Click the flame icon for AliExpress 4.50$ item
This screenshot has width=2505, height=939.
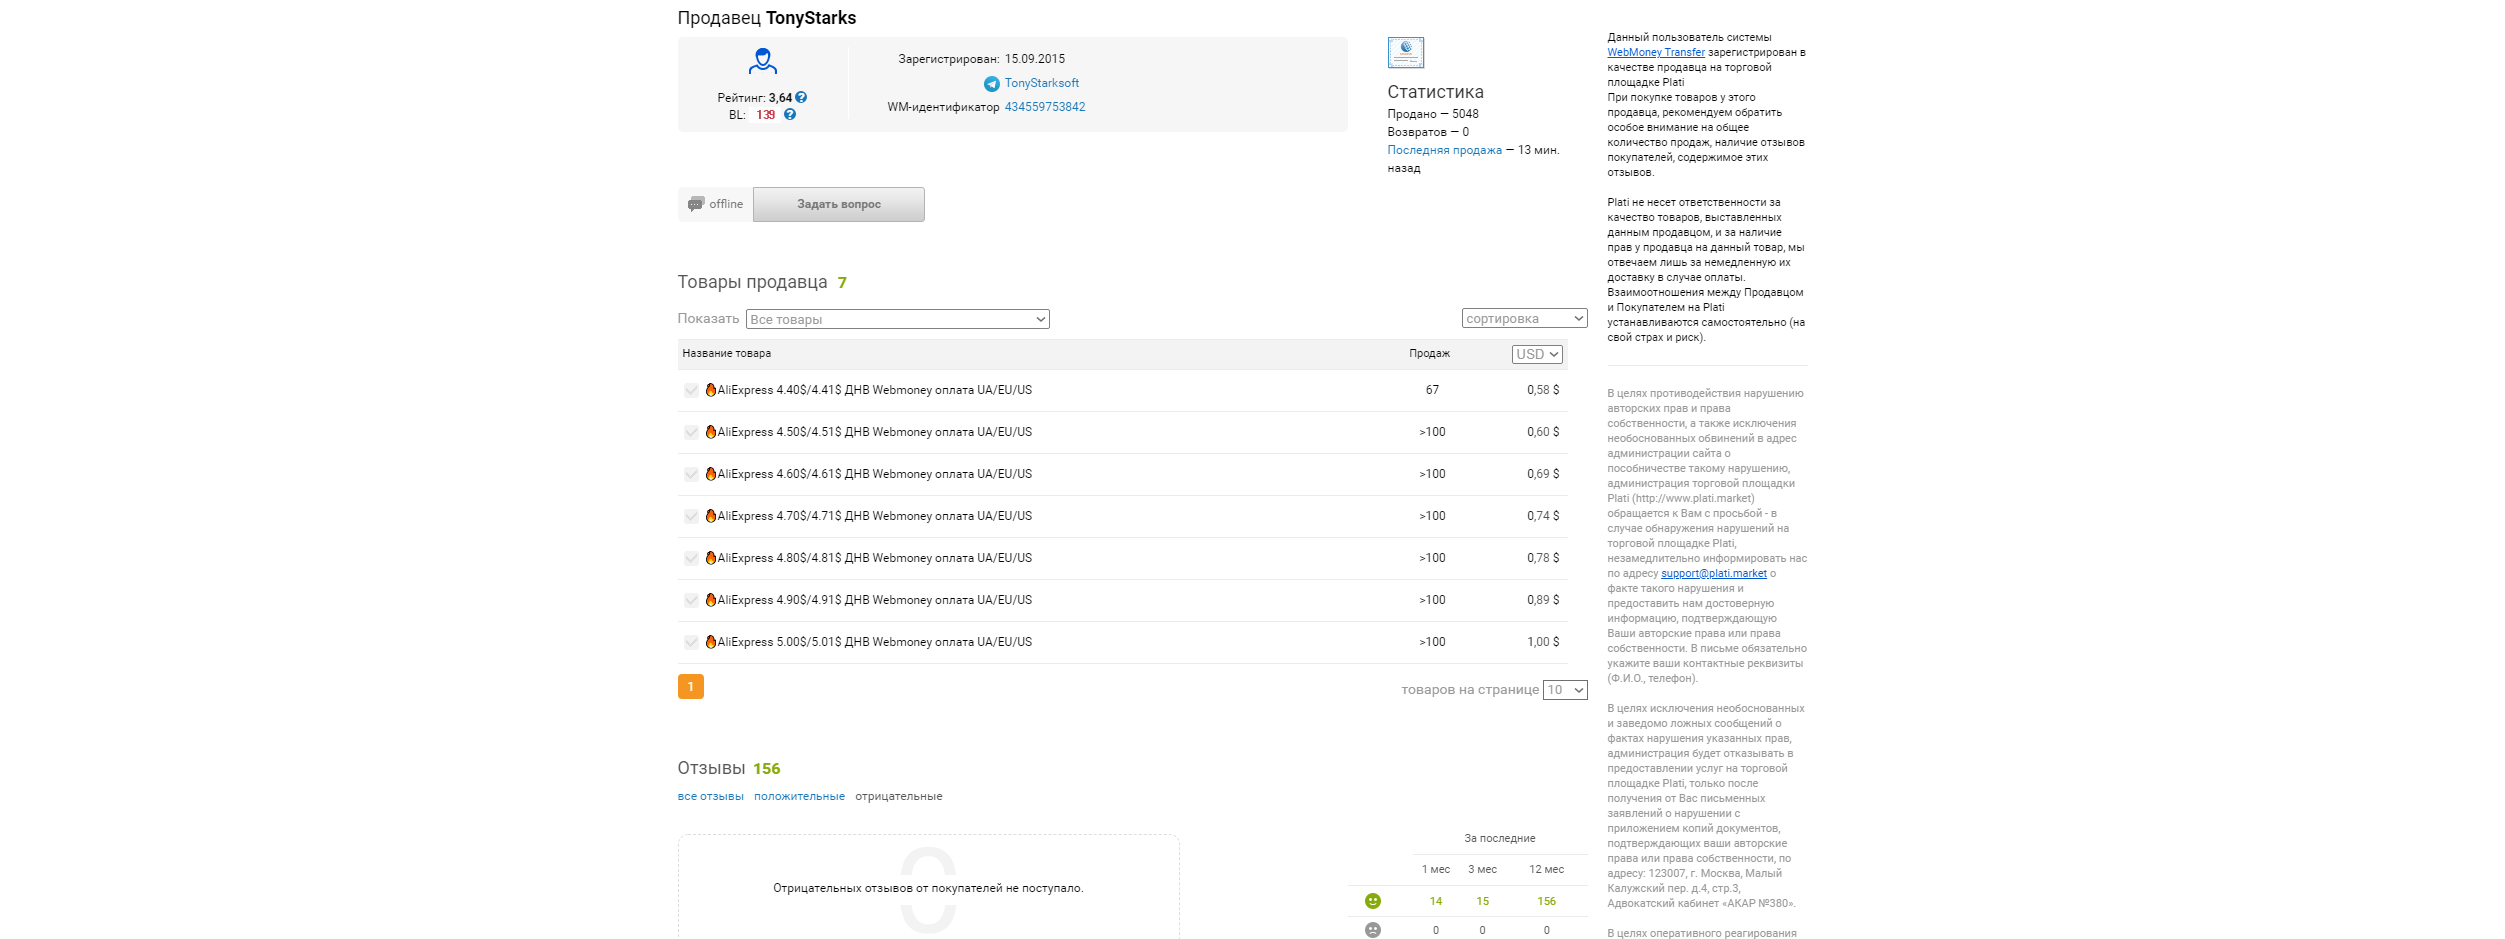[710, 432]
